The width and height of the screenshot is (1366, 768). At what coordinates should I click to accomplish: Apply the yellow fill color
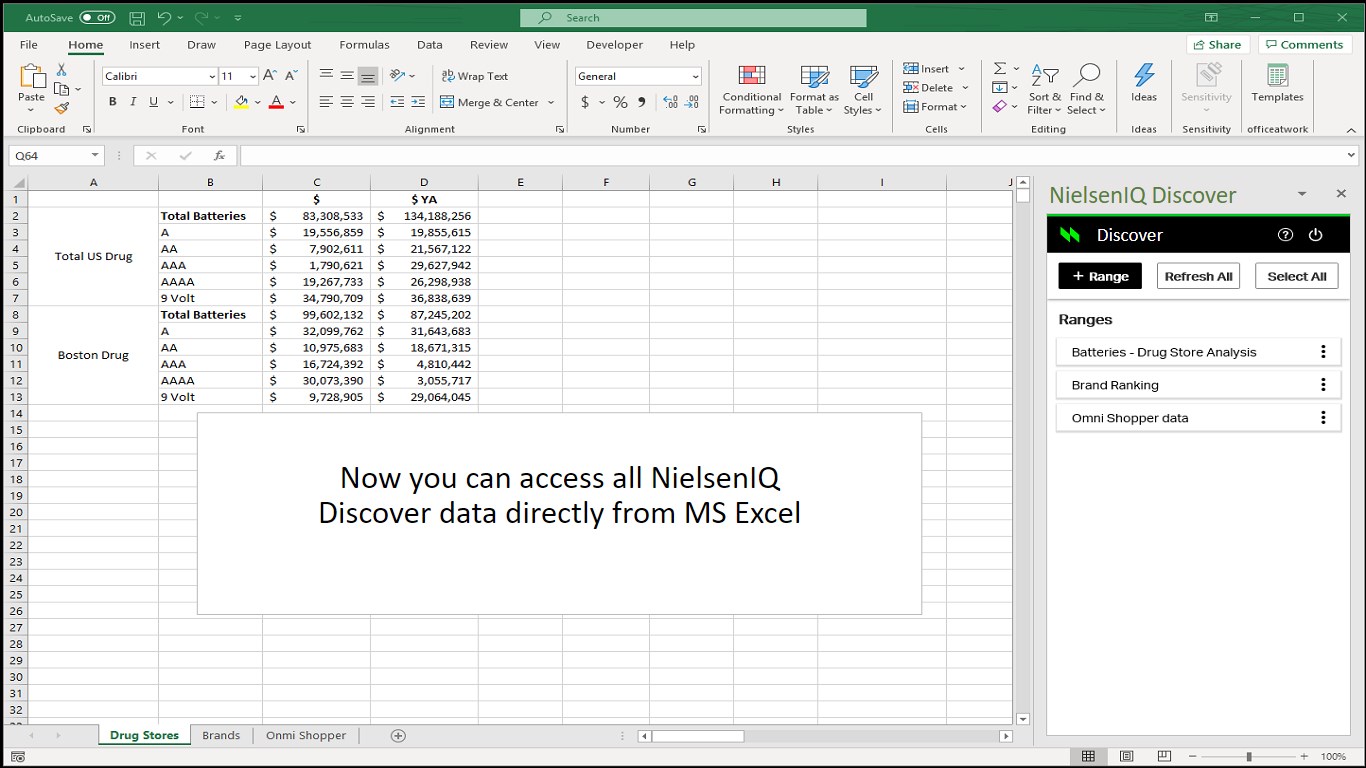(241, 102)
